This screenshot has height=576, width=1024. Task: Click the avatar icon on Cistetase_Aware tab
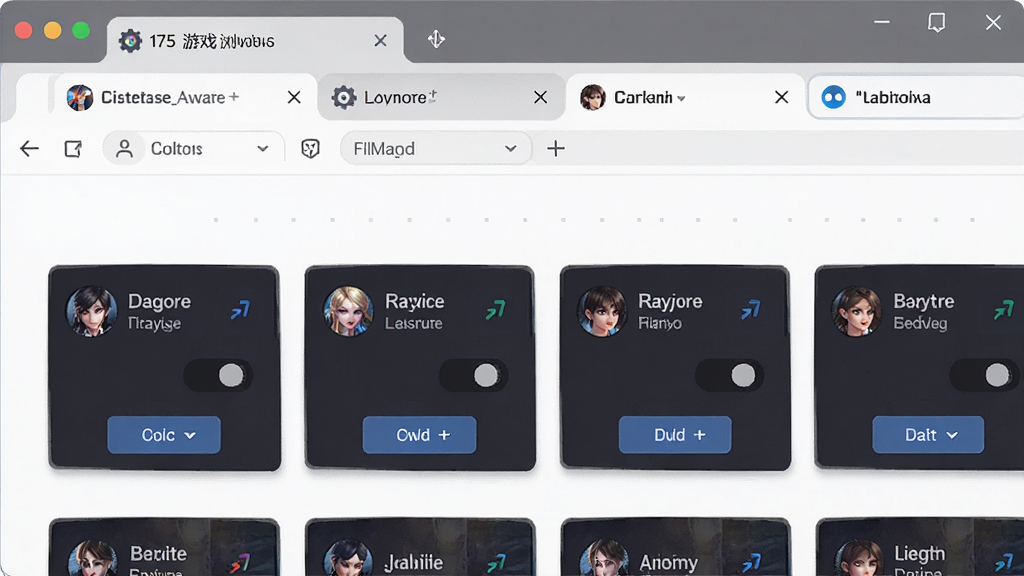coord(80,98)
